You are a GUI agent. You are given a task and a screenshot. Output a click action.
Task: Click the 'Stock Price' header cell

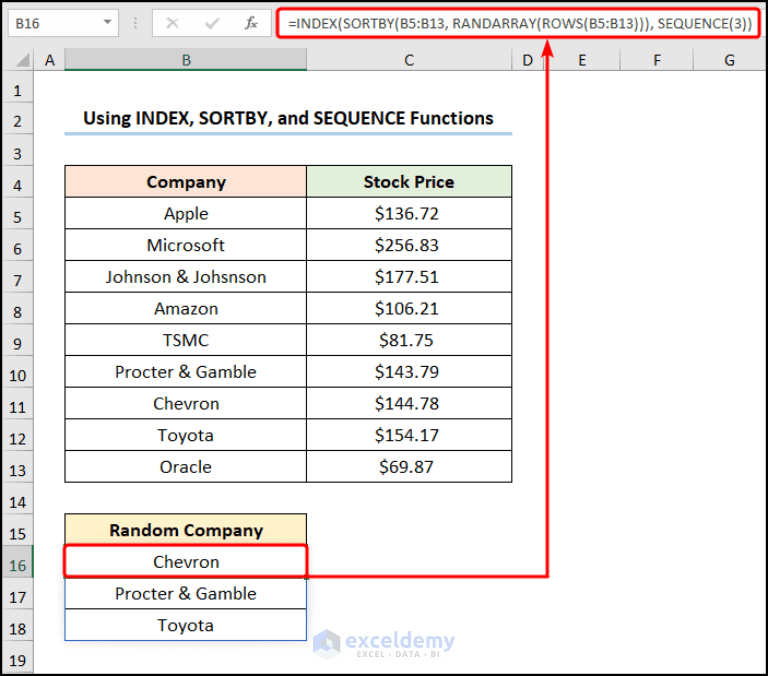(x=409, y=182)
